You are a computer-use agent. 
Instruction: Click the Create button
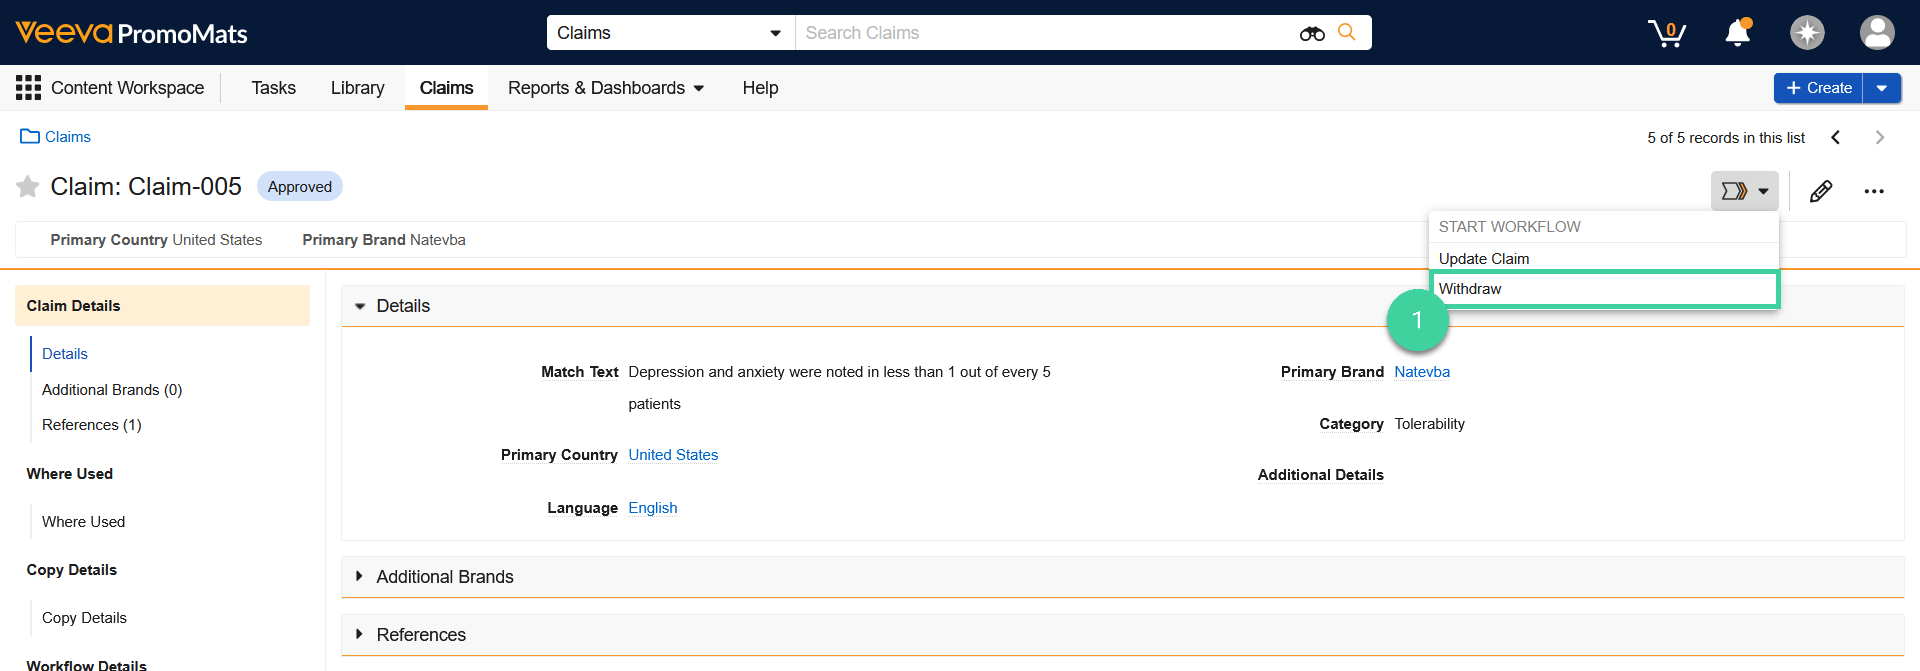(1818, 88)
